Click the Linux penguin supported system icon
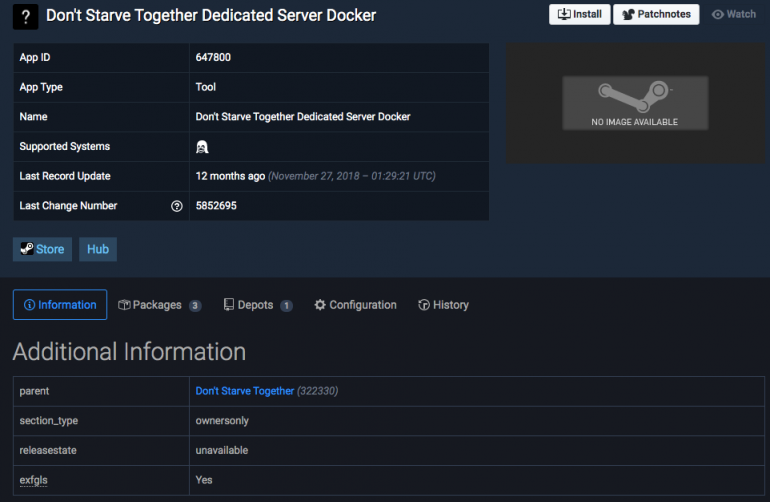This screenshot has width=770, height=502. tap(202, 146)
